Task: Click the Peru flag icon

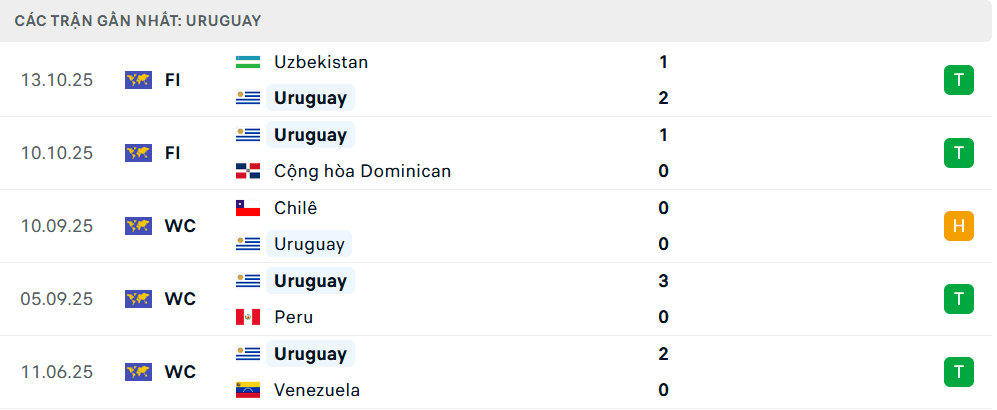Action: (x=247, y=317)
